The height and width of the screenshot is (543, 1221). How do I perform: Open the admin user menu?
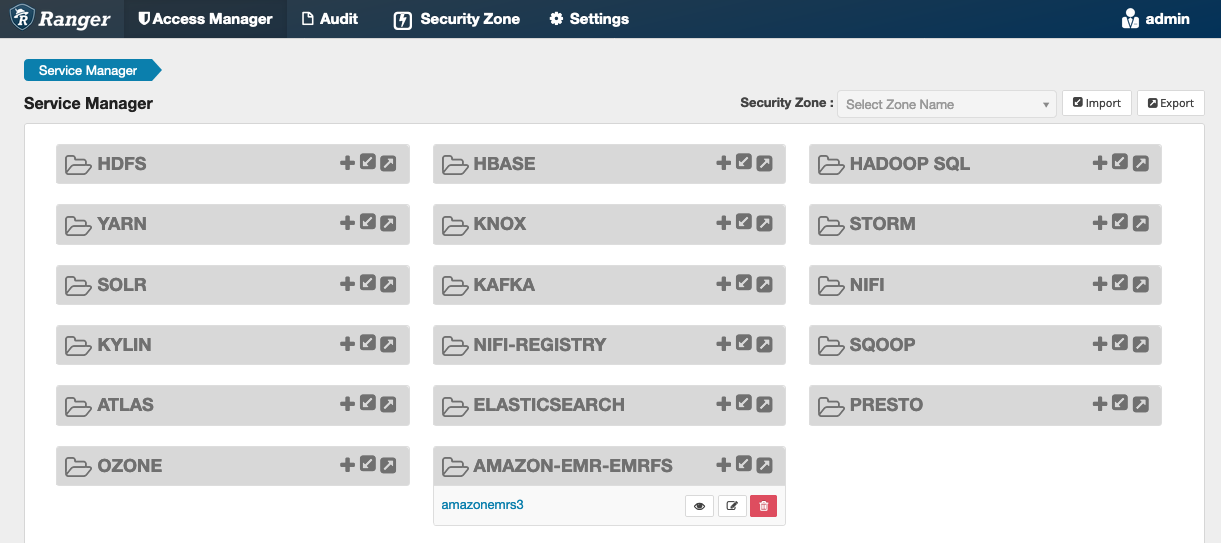[x=1156, y=19]
